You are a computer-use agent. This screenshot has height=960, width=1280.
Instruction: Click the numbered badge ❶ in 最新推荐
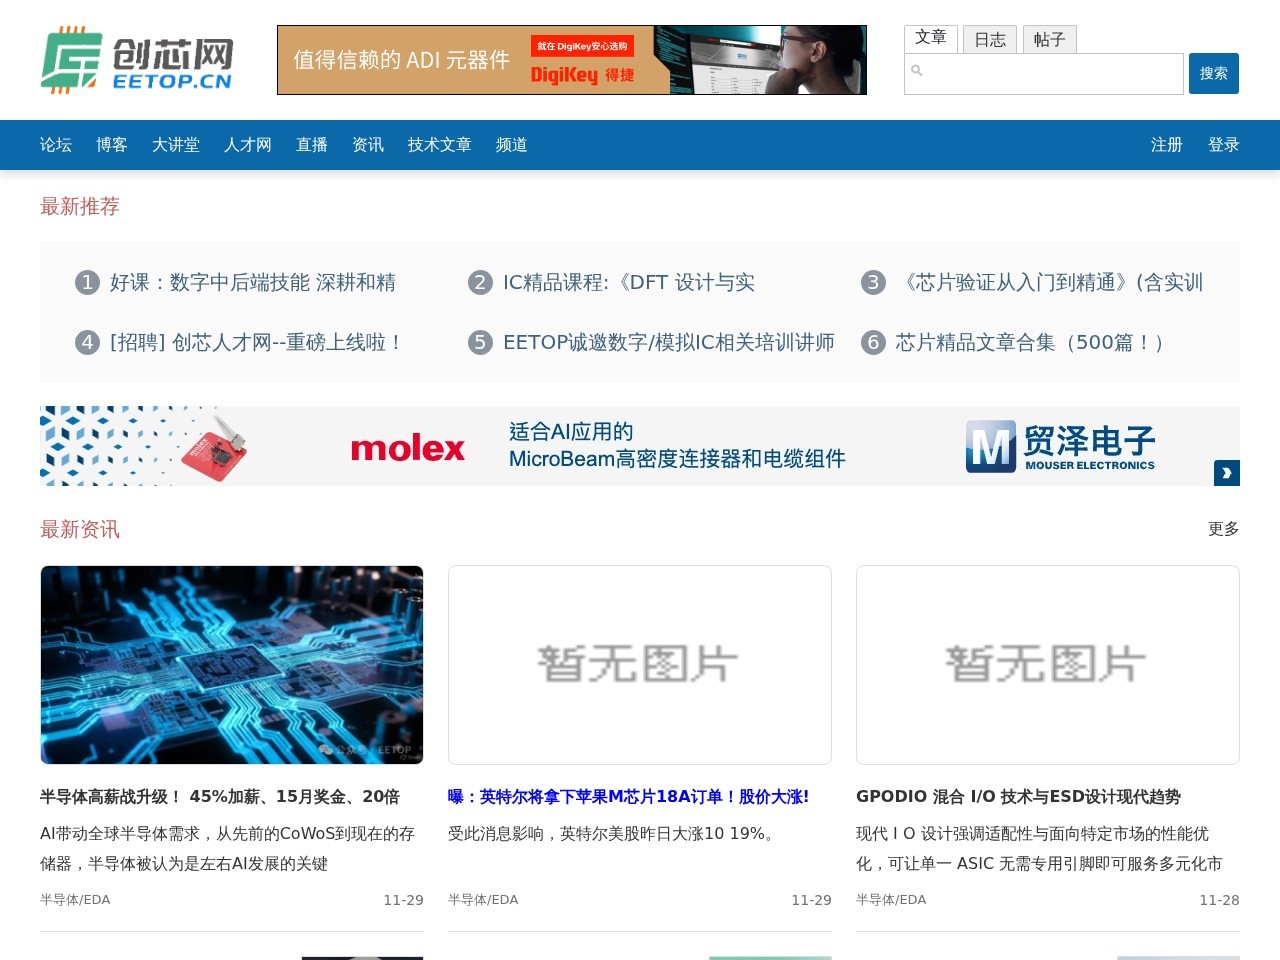click(86, 282)
